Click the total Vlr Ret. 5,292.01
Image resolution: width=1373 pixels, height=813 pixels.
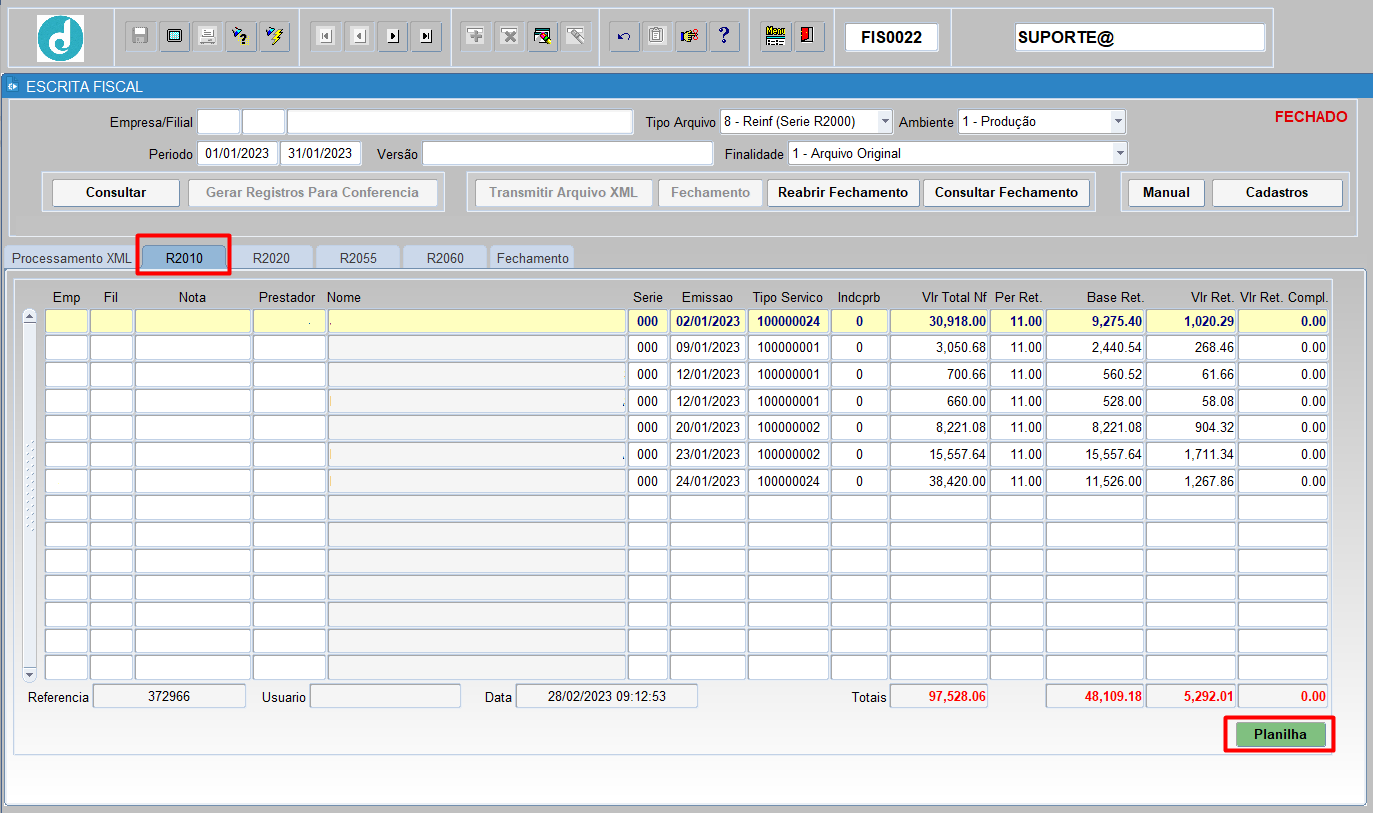click(1191, 696)
